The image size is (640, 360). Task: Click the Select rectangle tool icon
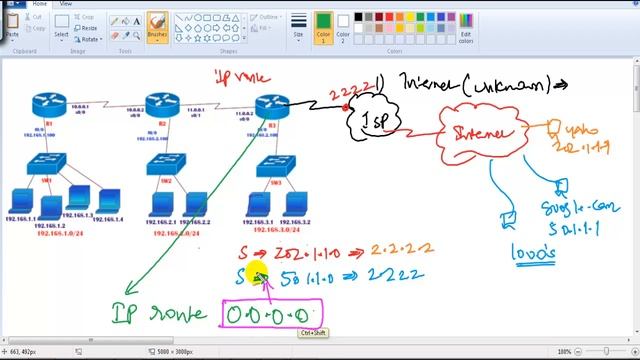pyautogui.click(x=62, y=21)
